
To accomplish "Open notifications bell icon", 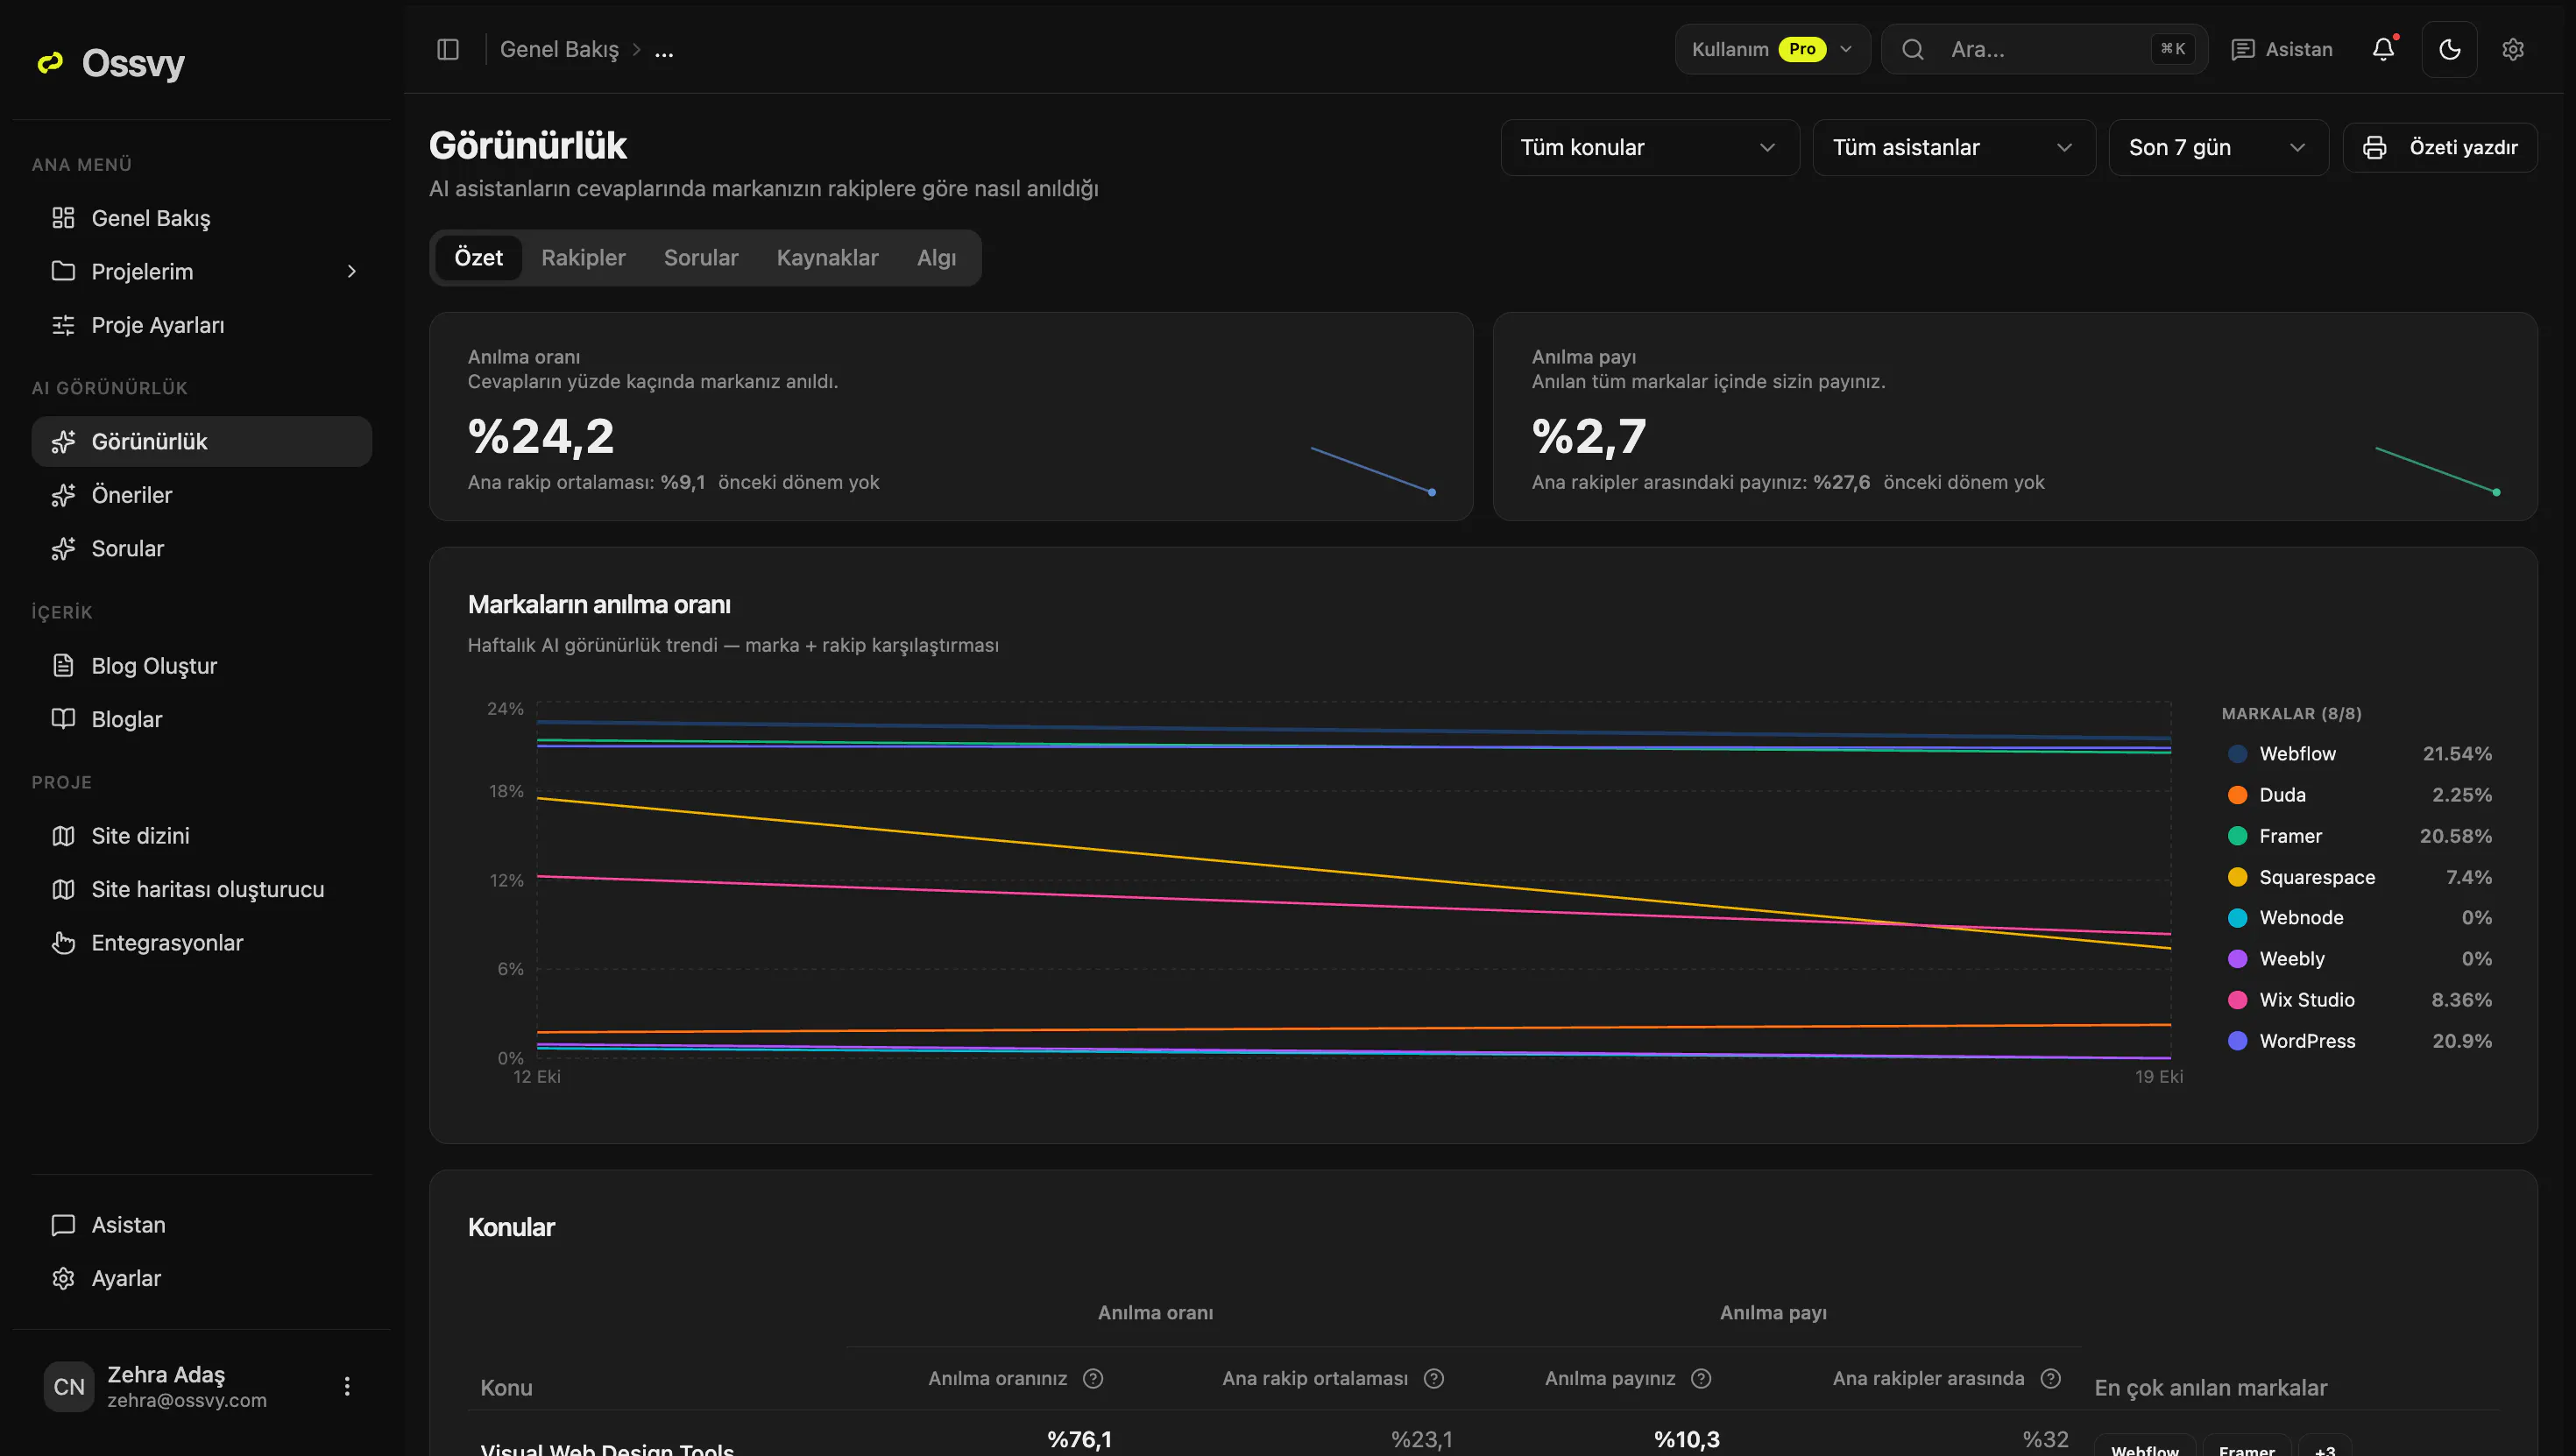I will [2383, 49].
